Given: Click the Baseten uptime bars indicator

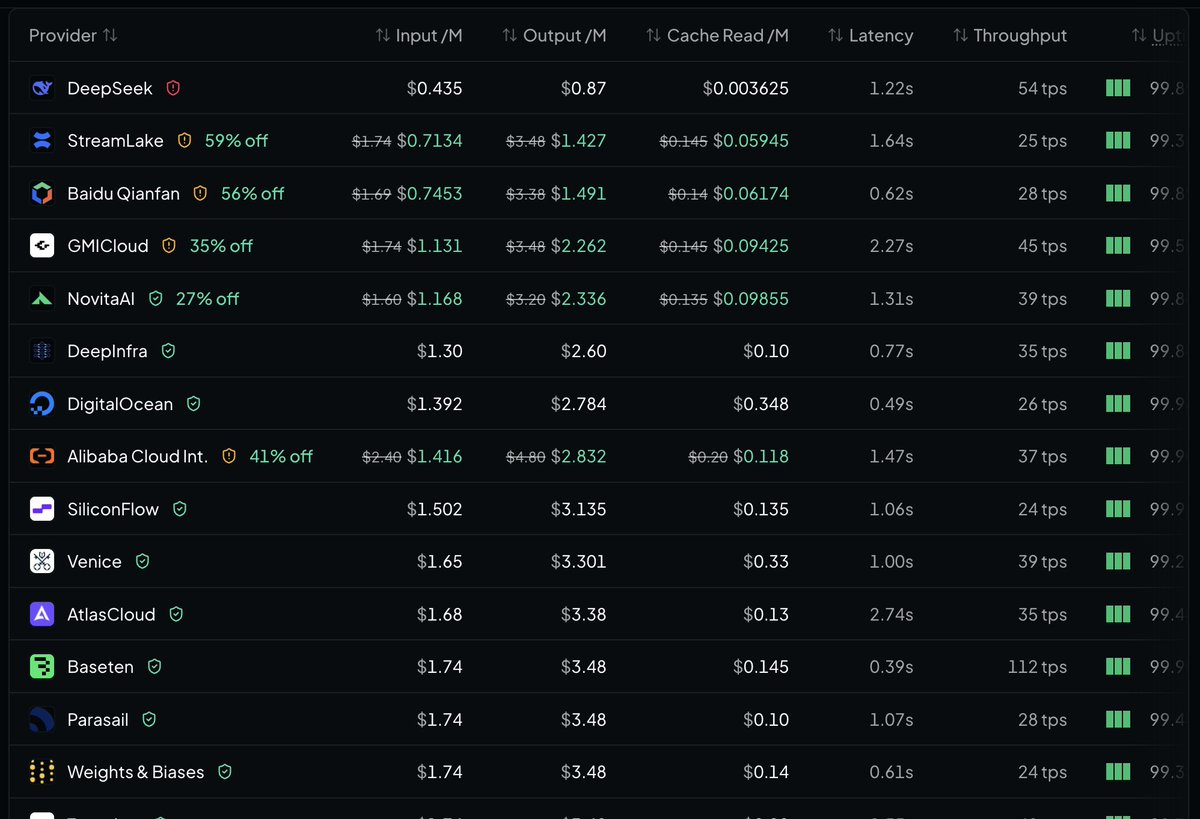Looking at the screenshot, I should (1118, 667).
